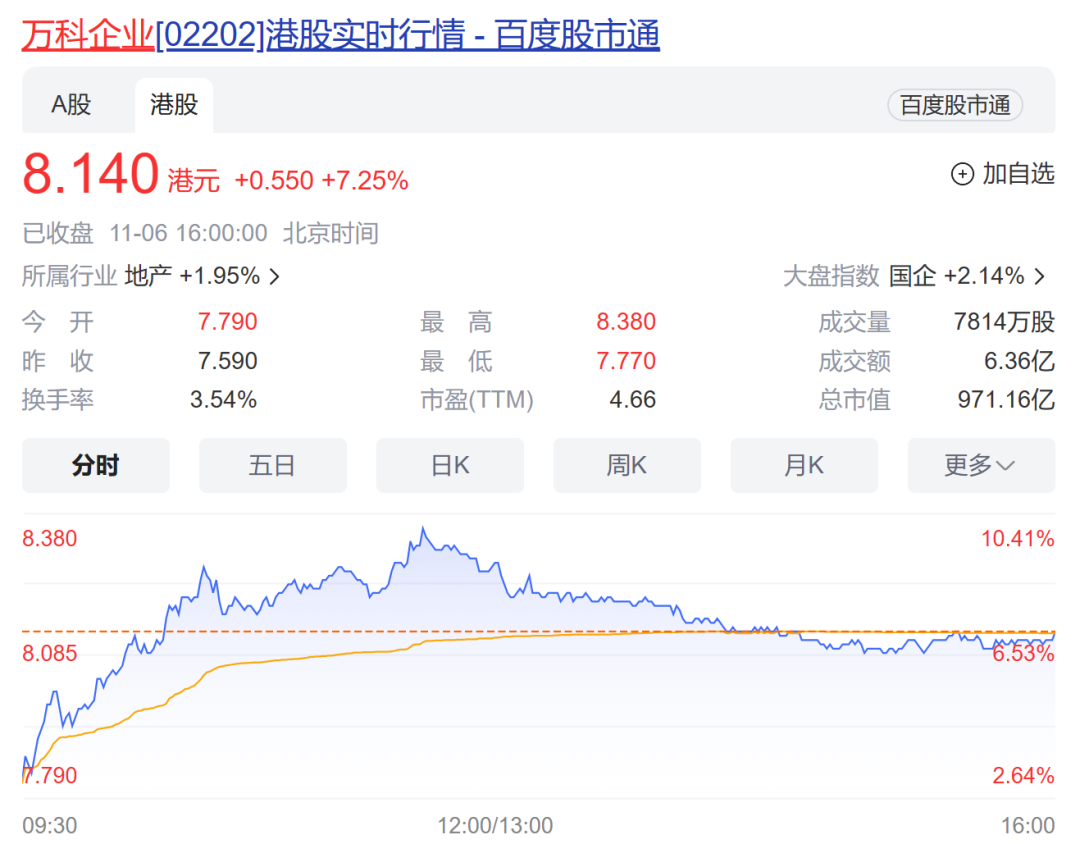Click the 市盈(TTM) value 4.66
1080x844 pixels.
coord(632,400)
